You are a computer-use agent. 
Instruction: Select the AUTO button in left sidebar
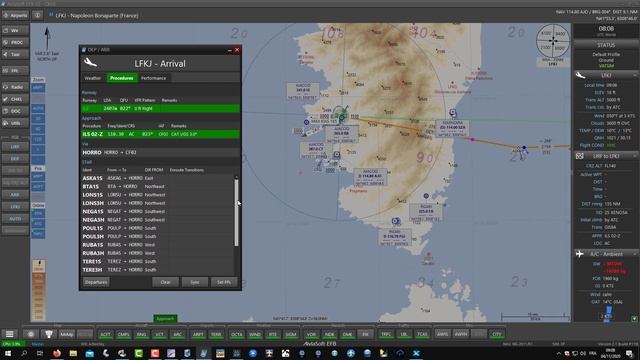[x=15, y=219]
